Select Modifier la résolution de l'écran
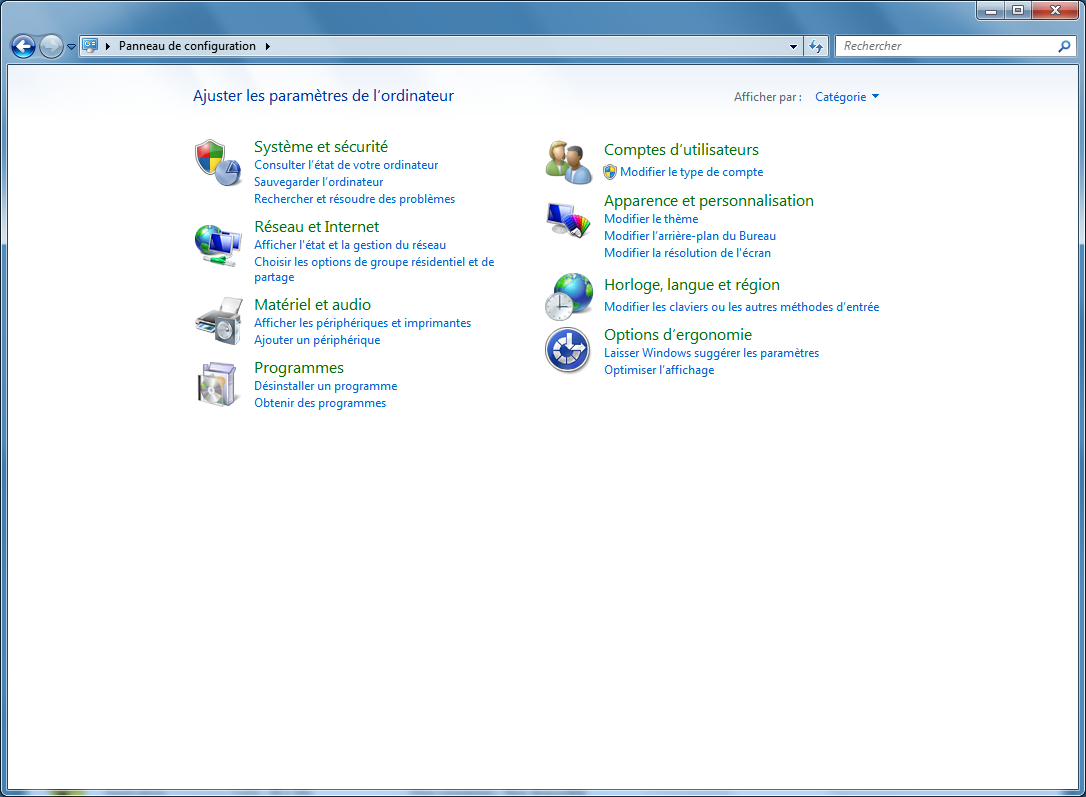This screenshot has height=797, width=1086. [687, 253]
